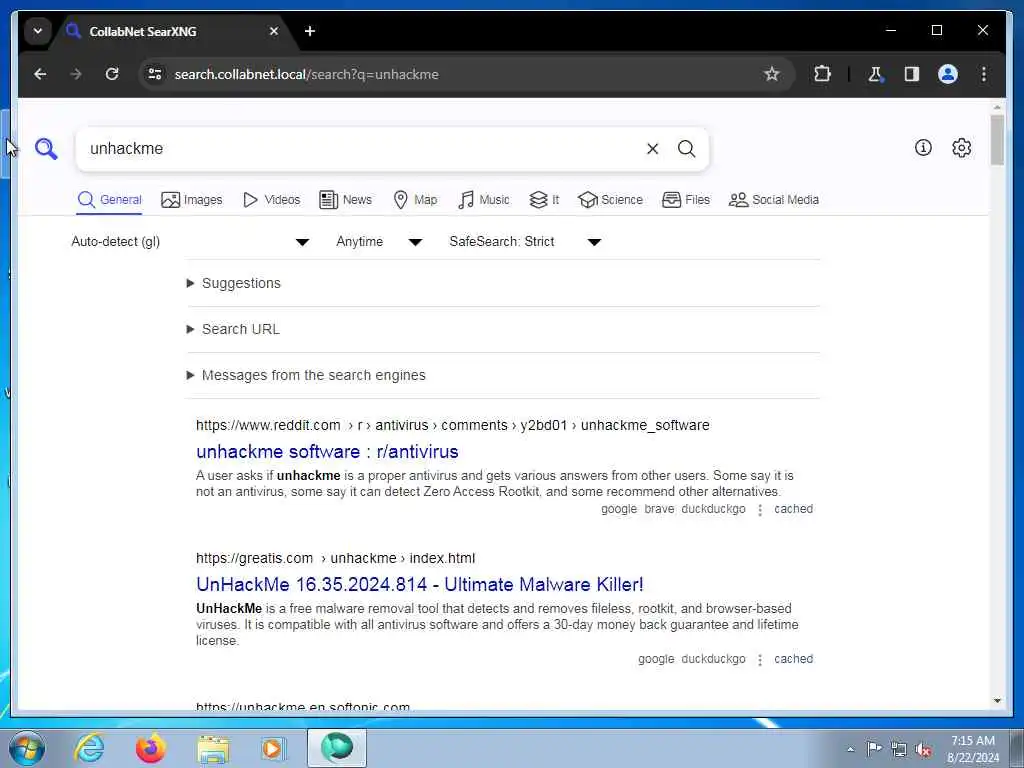The width and height of the screenshot is (1024, 768).
Task: Switch to the Map category
Action: (415, 200)
